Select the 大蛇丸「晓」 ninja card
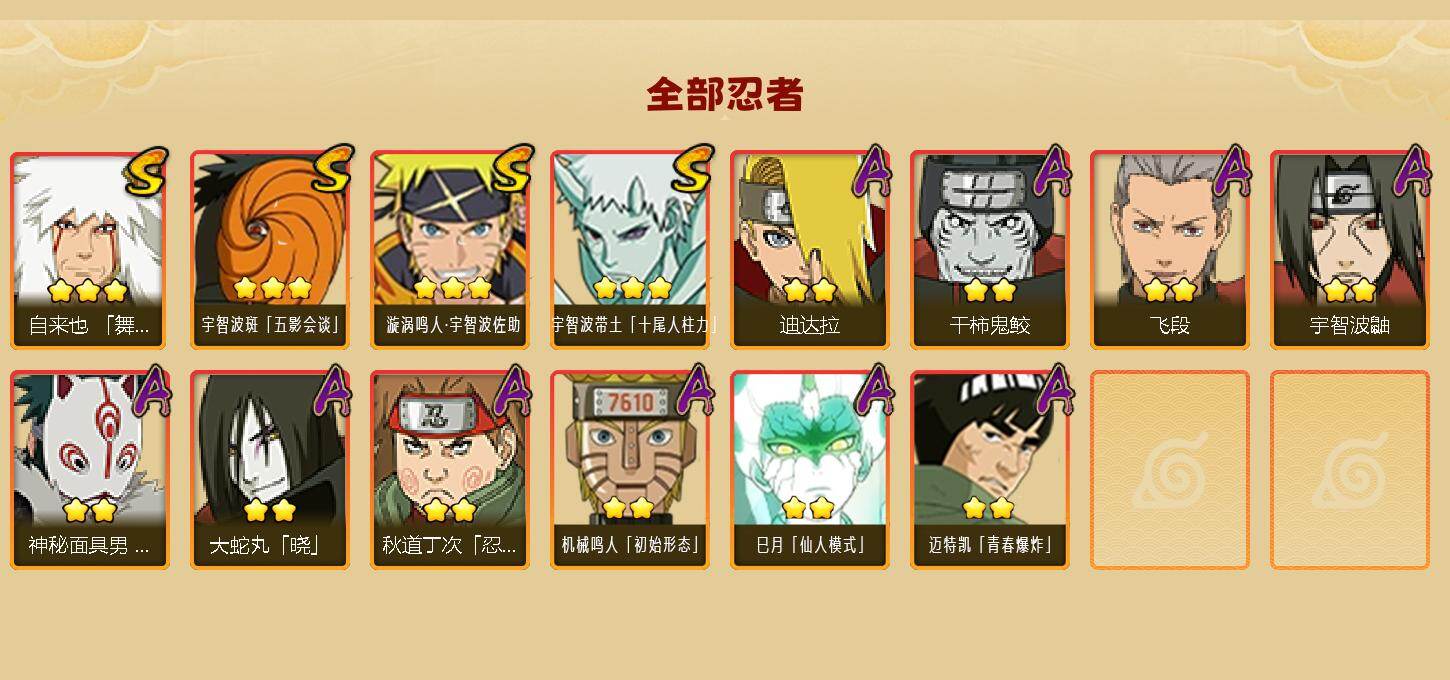The height and width of the screenshot is (680, 1450). click(270, 470)
